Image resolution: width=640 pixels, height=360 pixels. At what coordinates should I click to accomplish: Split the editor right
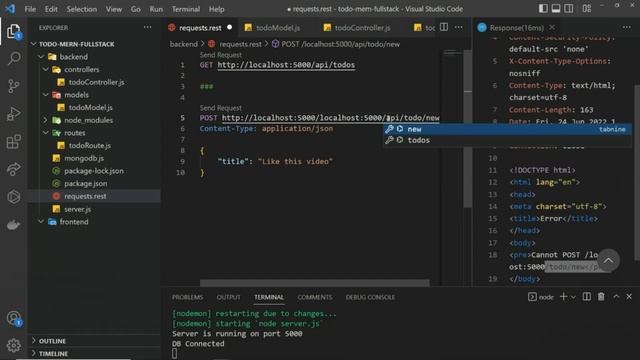444,27
